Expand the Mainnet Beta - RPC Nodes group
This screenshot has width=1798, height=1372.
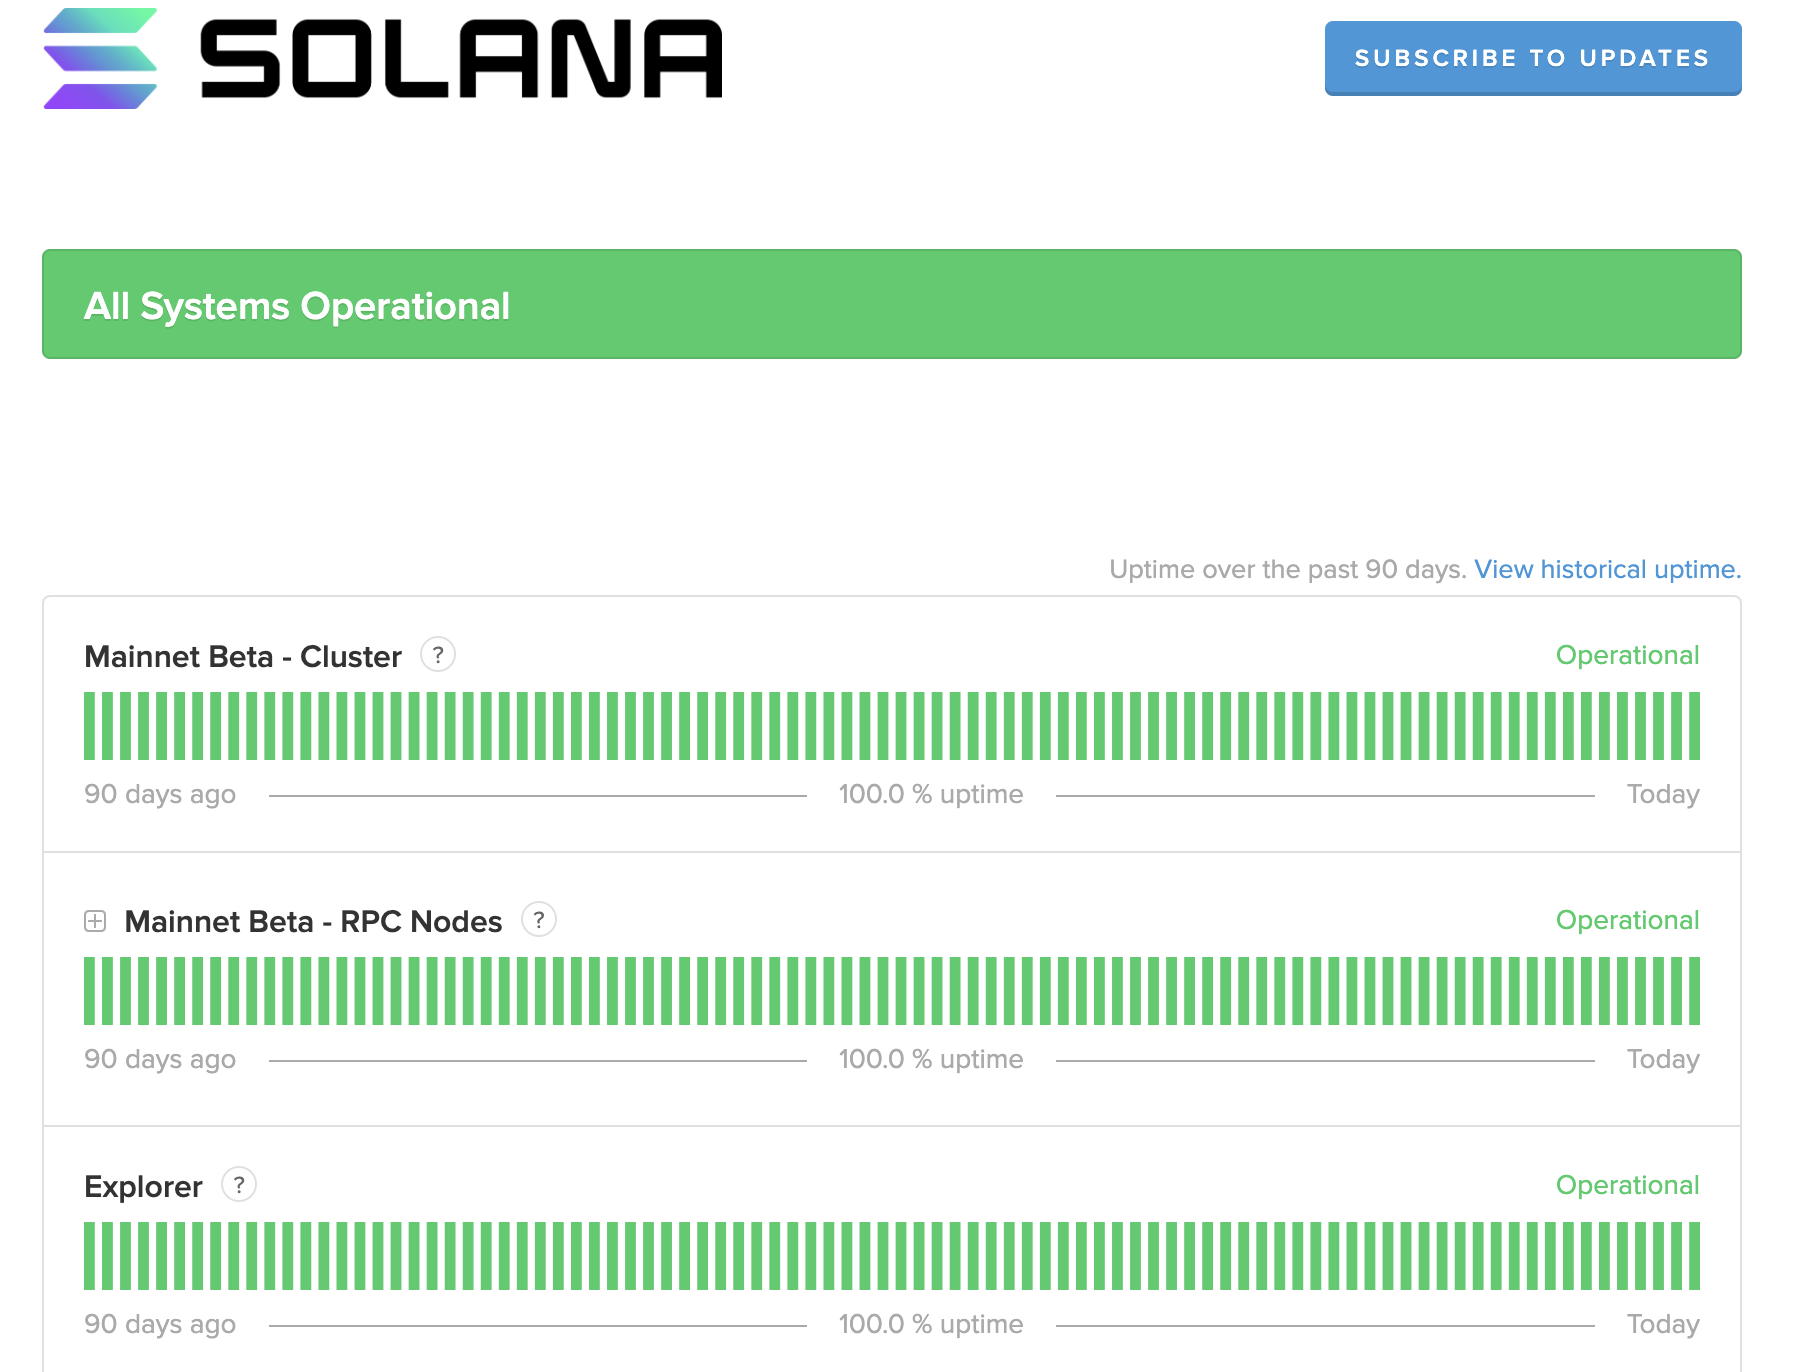click(x=95, y=921)
